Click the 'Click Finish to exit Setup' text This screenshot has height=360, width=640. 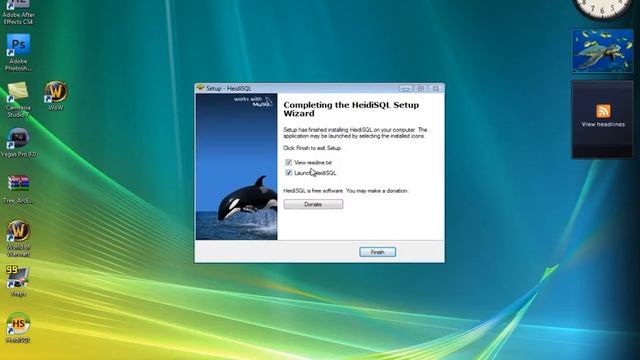(x=312, y=148)
